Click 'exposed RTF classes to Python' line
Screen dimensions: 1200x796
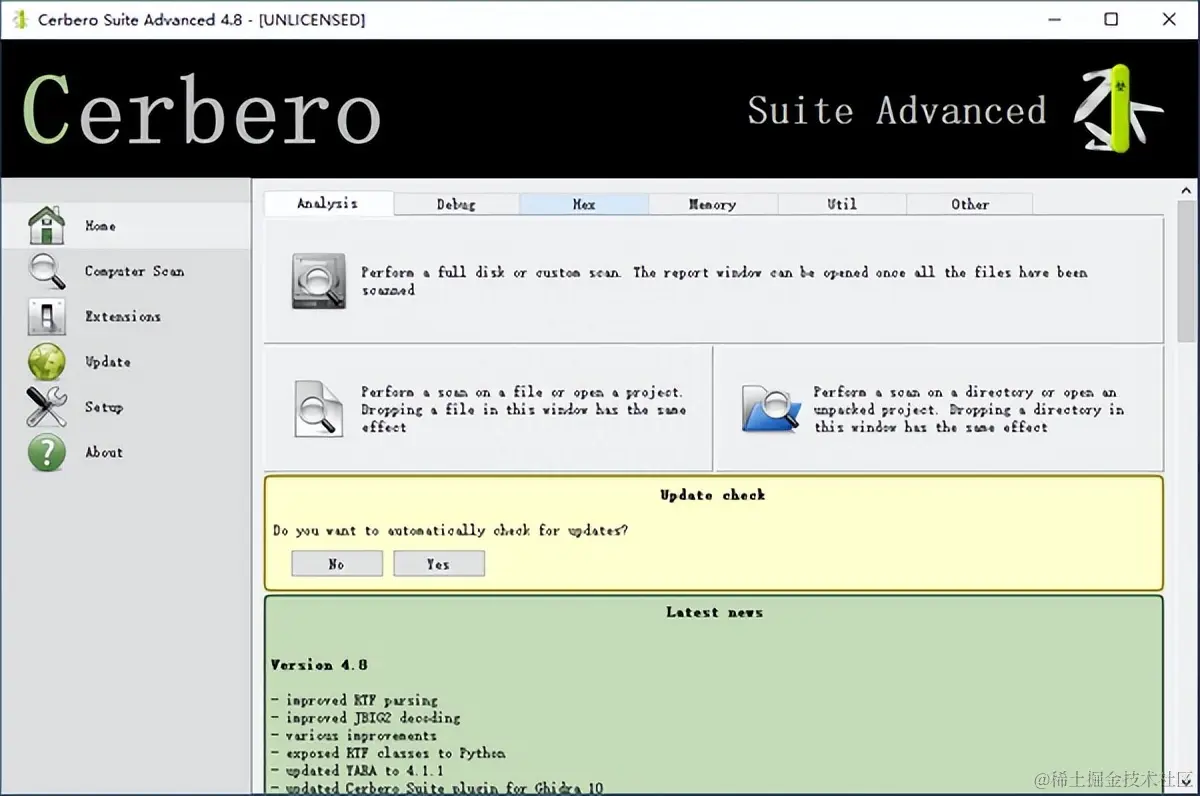[388, 753]
